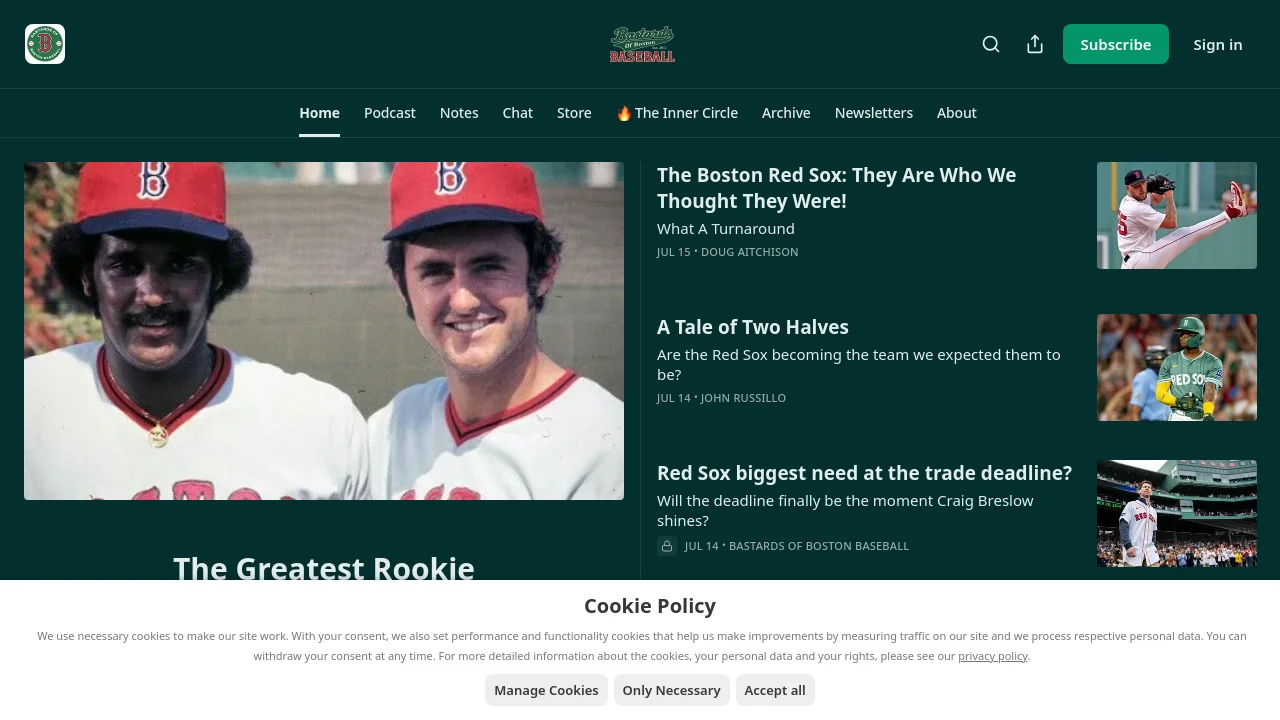Open the featured photo of two Red Sox players
Viewport: 1280px width, 720px height.
pyautogui.click(x=324, y=331)
